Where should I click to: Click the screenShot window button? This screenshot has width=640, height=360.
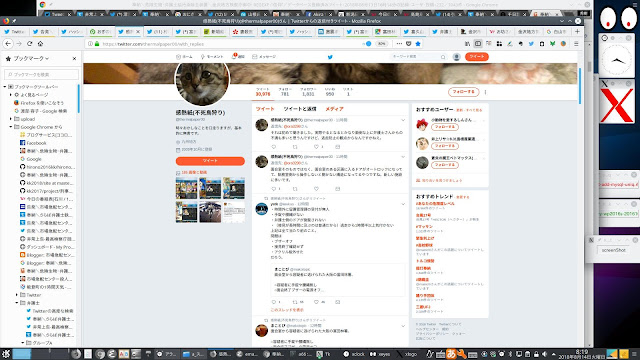[613, 250]
